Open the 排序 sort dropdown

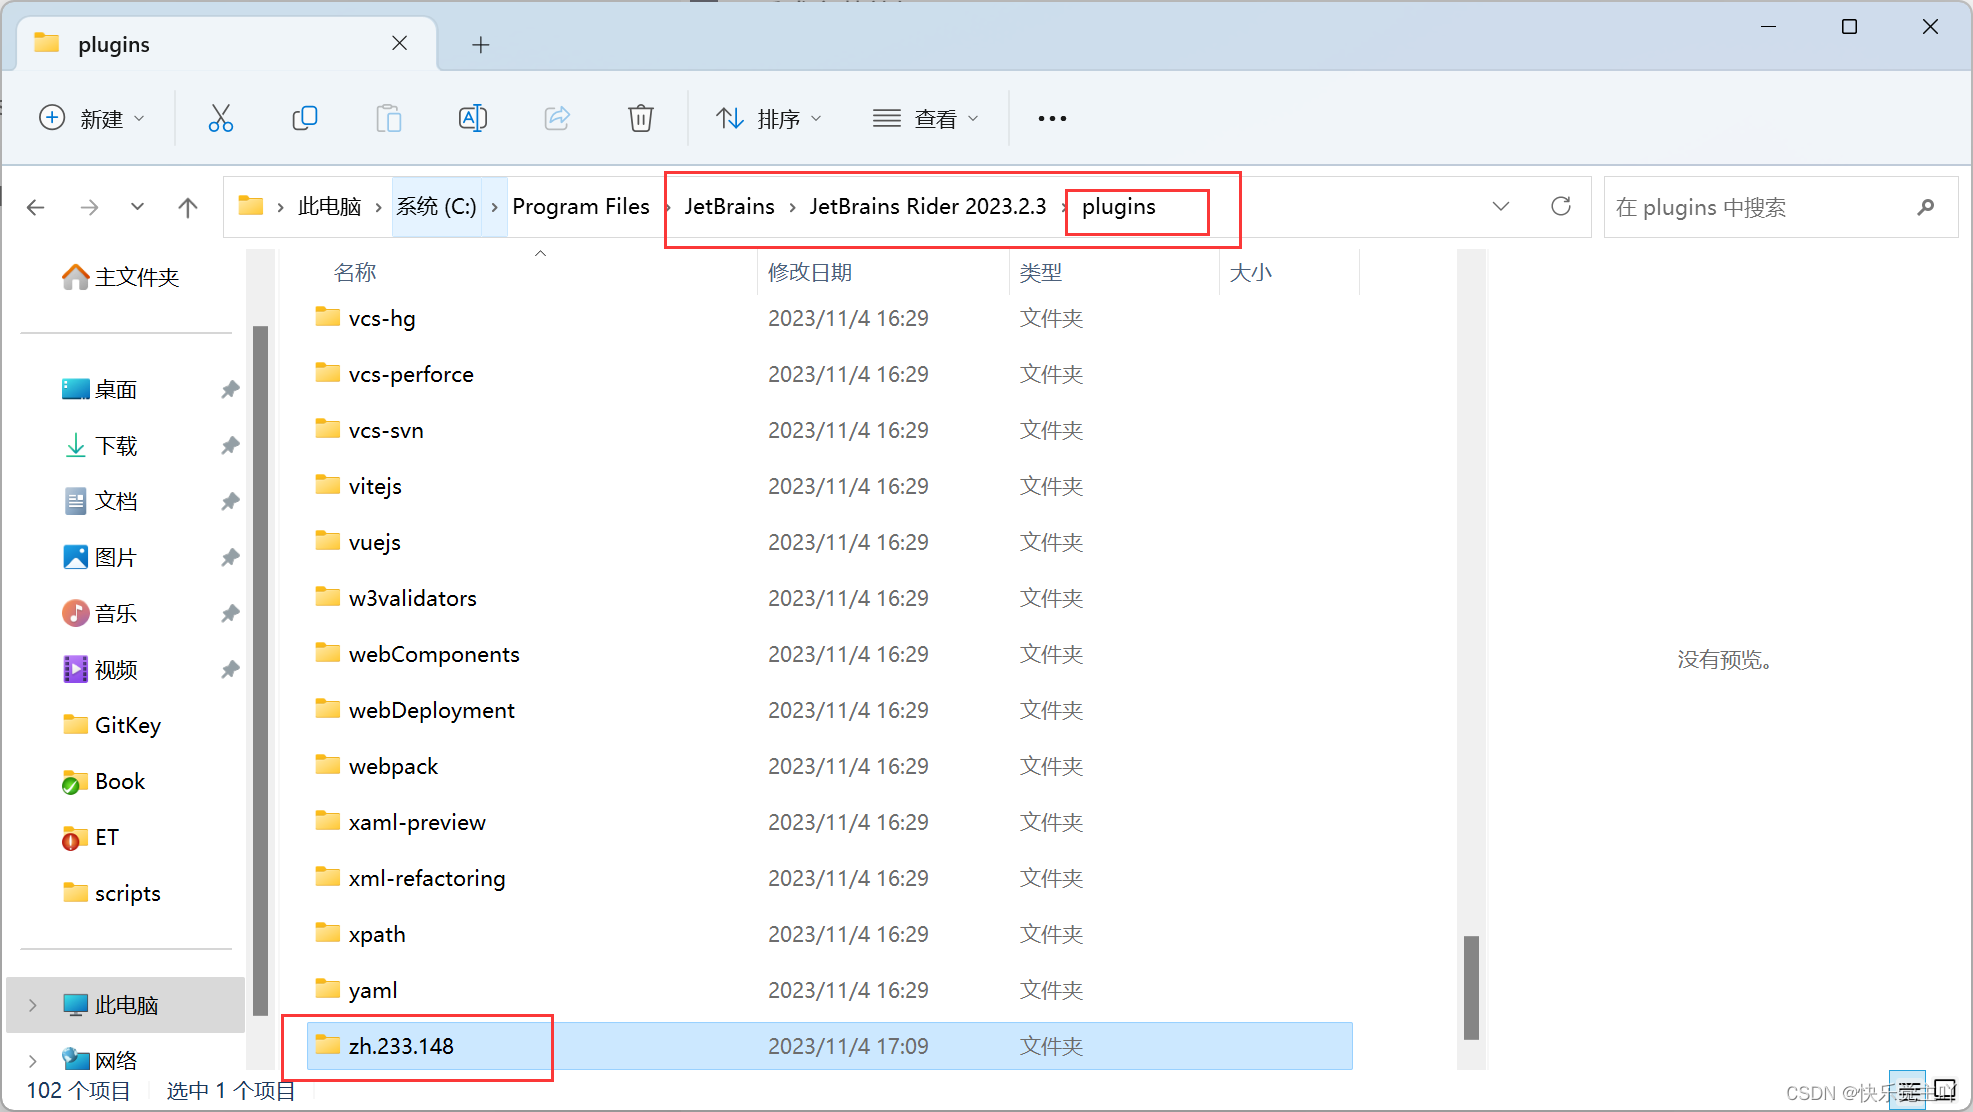point(769,118)
